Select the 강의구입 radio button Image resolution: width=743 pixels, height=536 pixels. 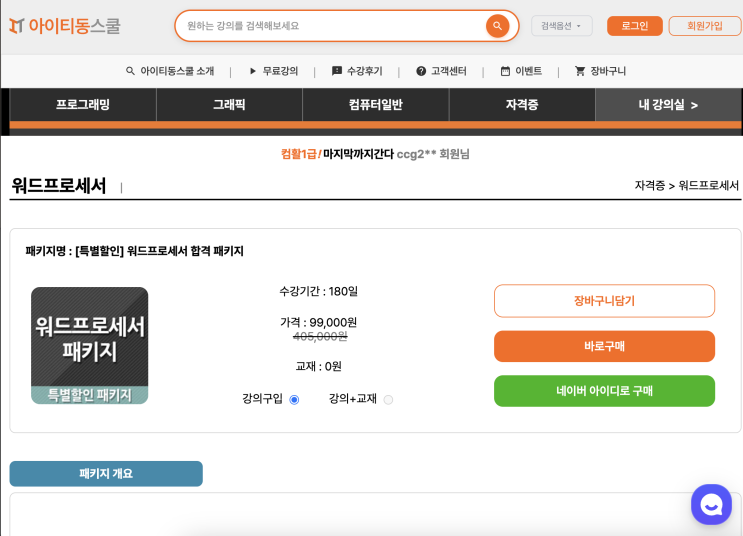click(x=294, y=400)
